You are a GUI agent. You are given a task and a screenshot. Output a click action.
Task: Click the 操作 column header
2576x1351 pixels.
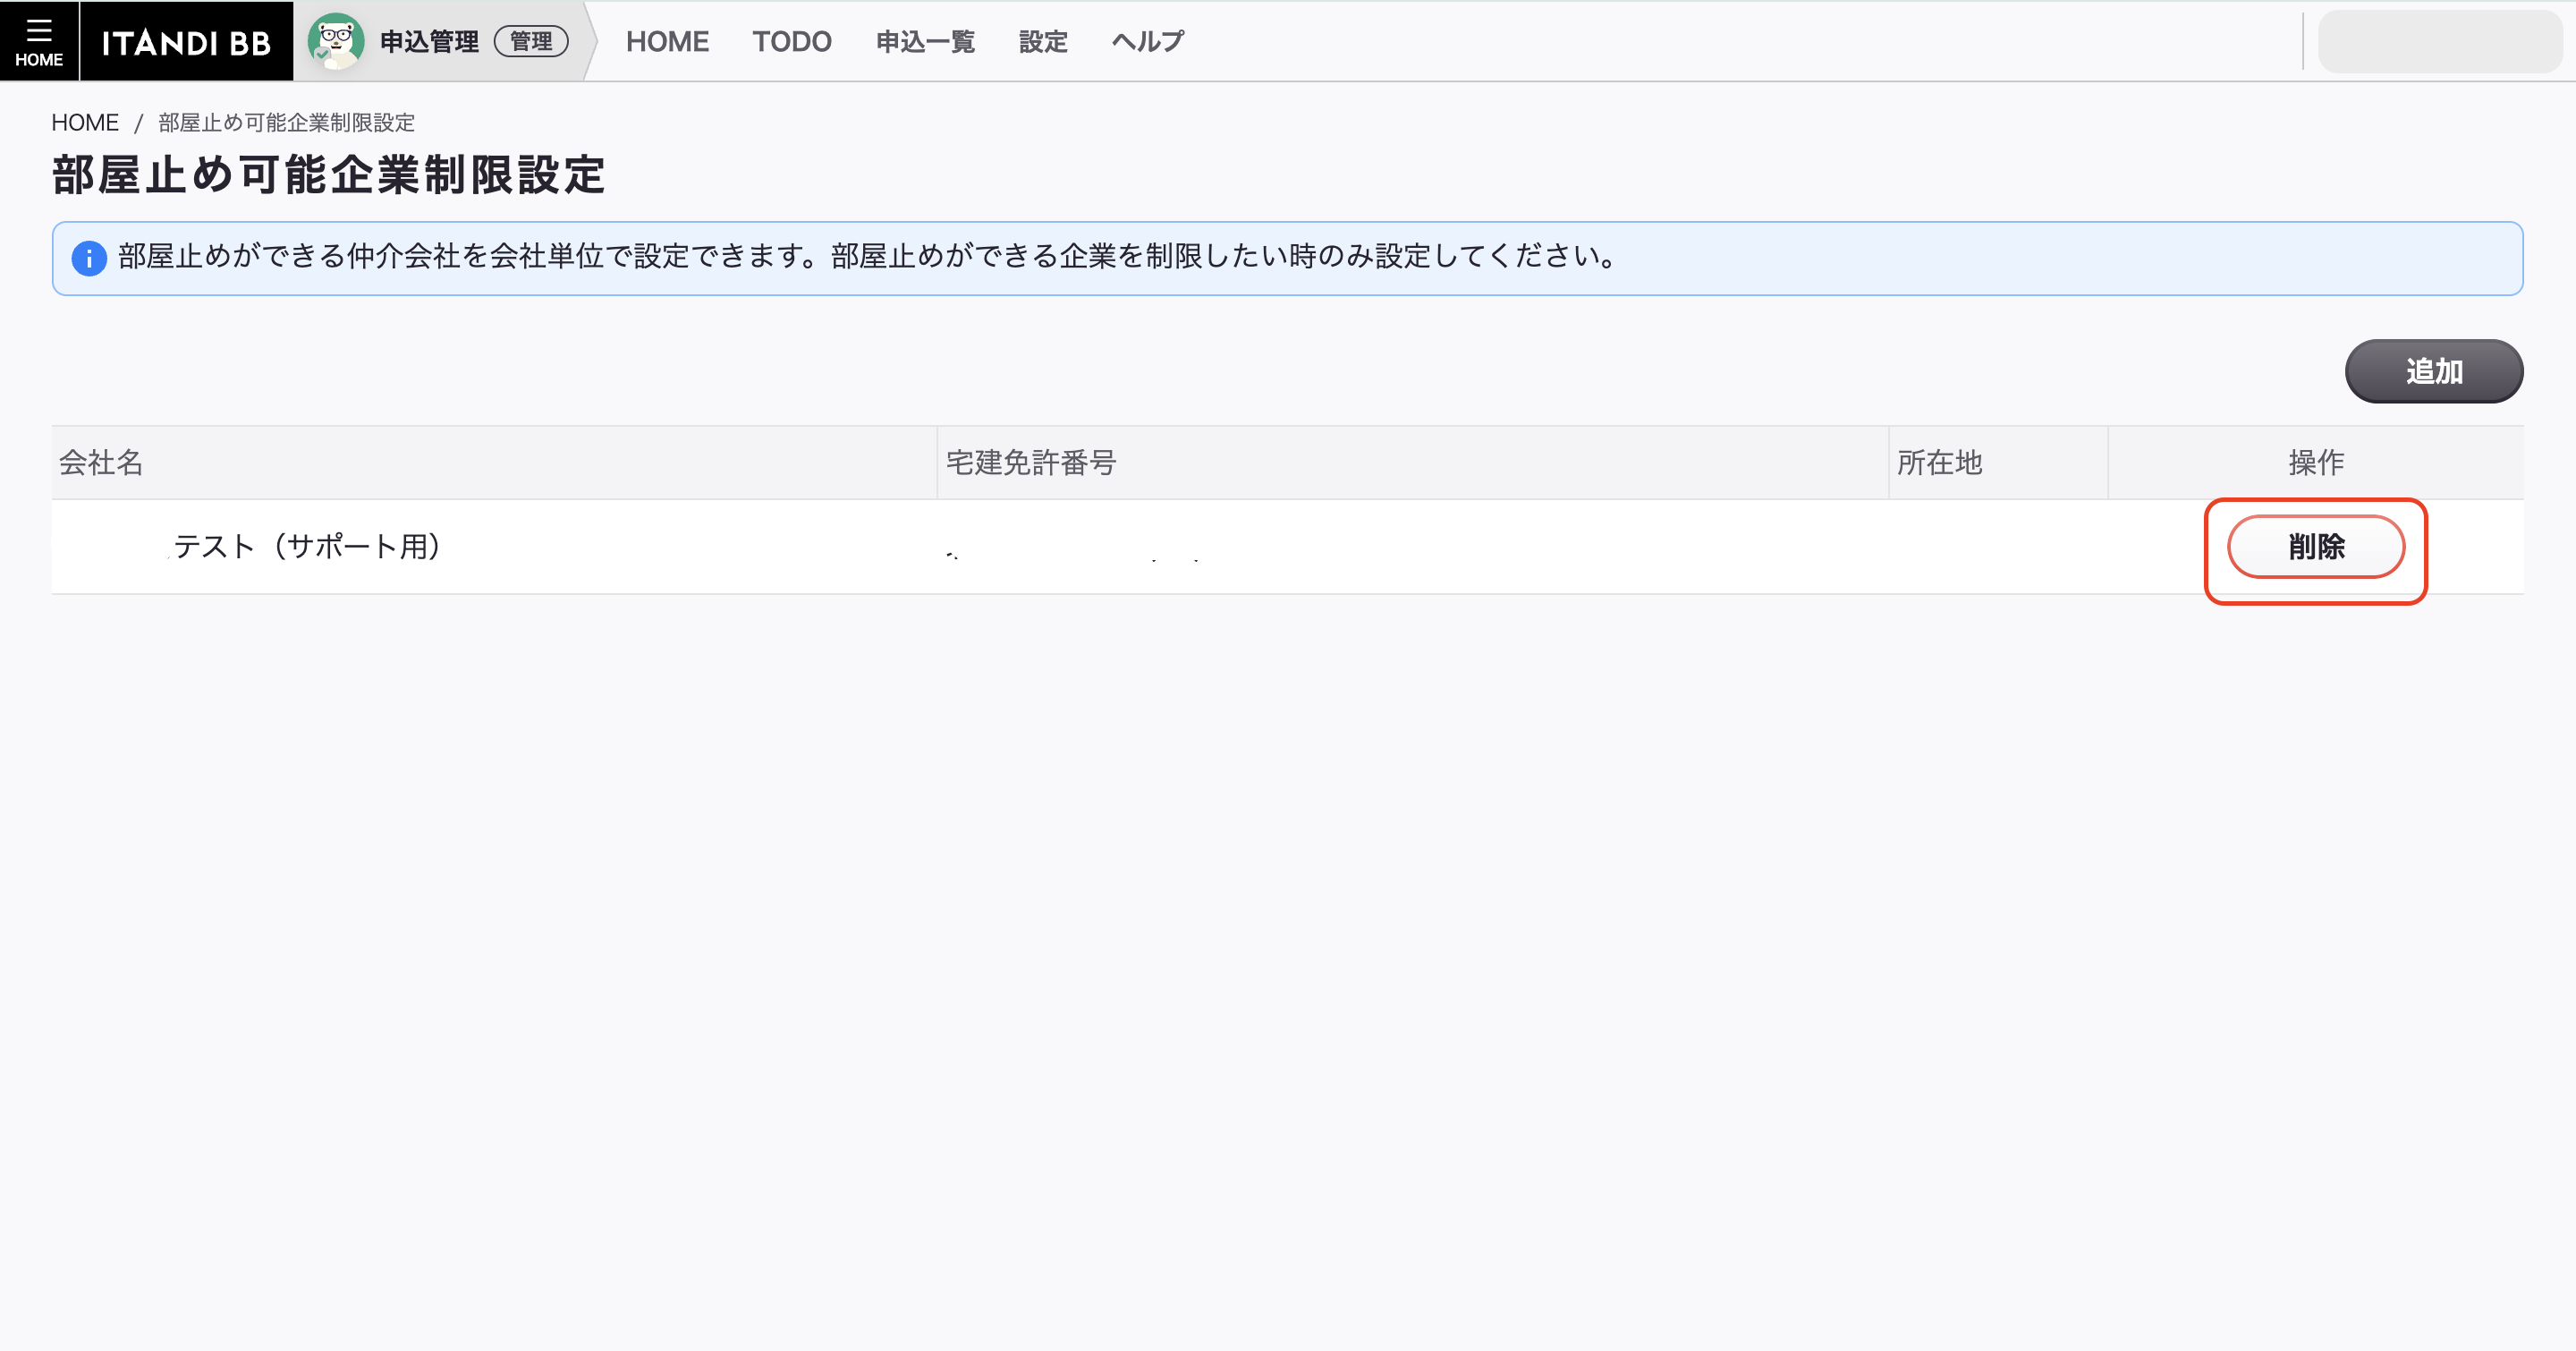pos(2316,462)
